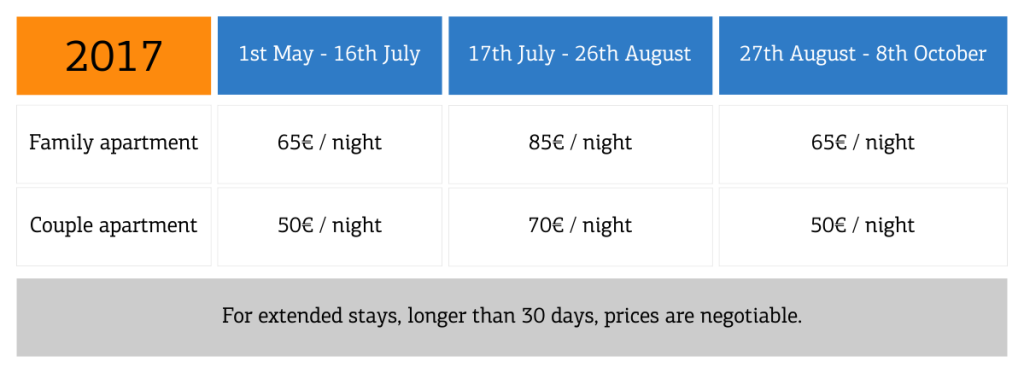Click the extended stays note banner
1024x373 pixels.
coord(511,317)
